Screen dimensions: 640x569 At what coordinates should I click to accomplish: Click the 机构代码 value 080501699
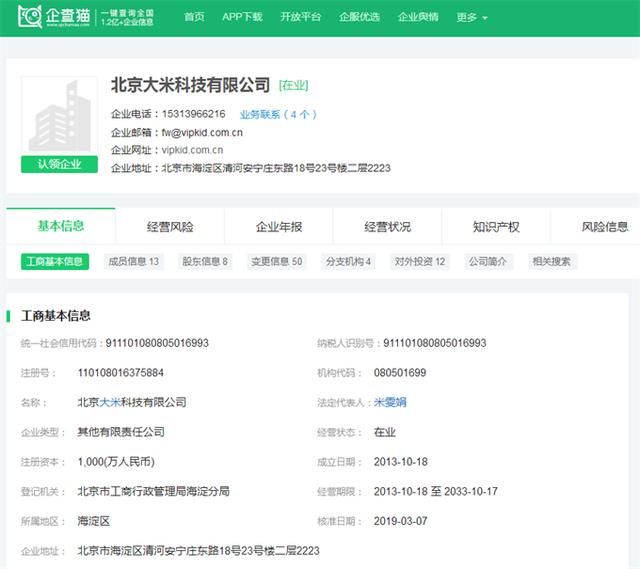[400, 373]
